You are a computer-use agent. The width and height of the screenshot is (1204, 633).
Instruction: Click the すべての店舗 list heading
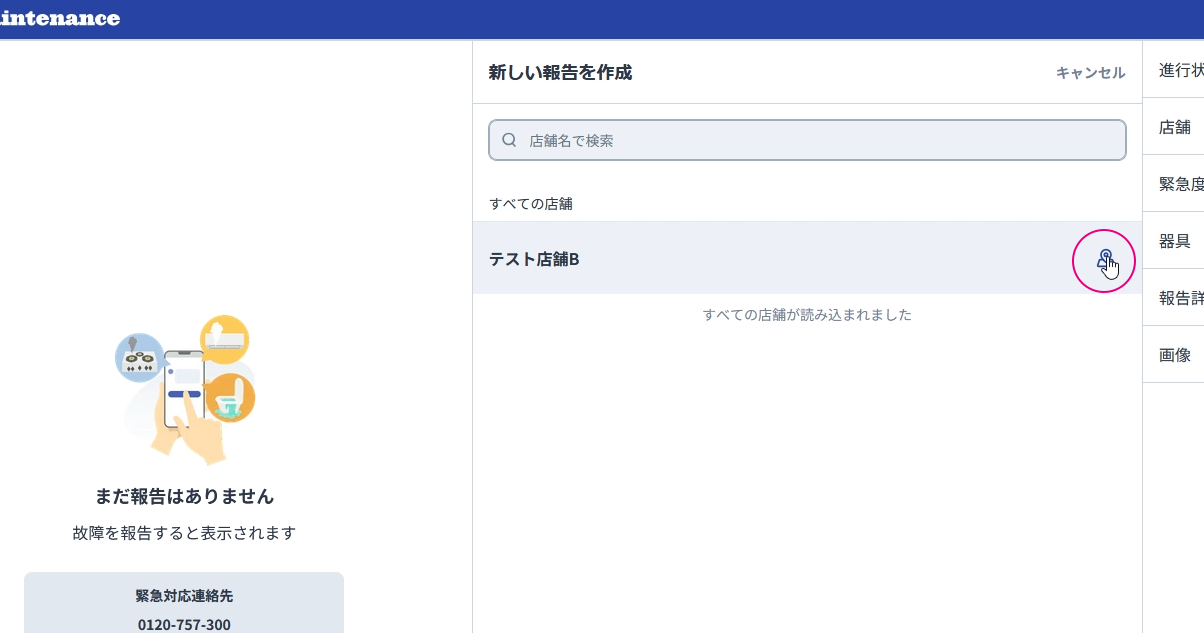531,204
